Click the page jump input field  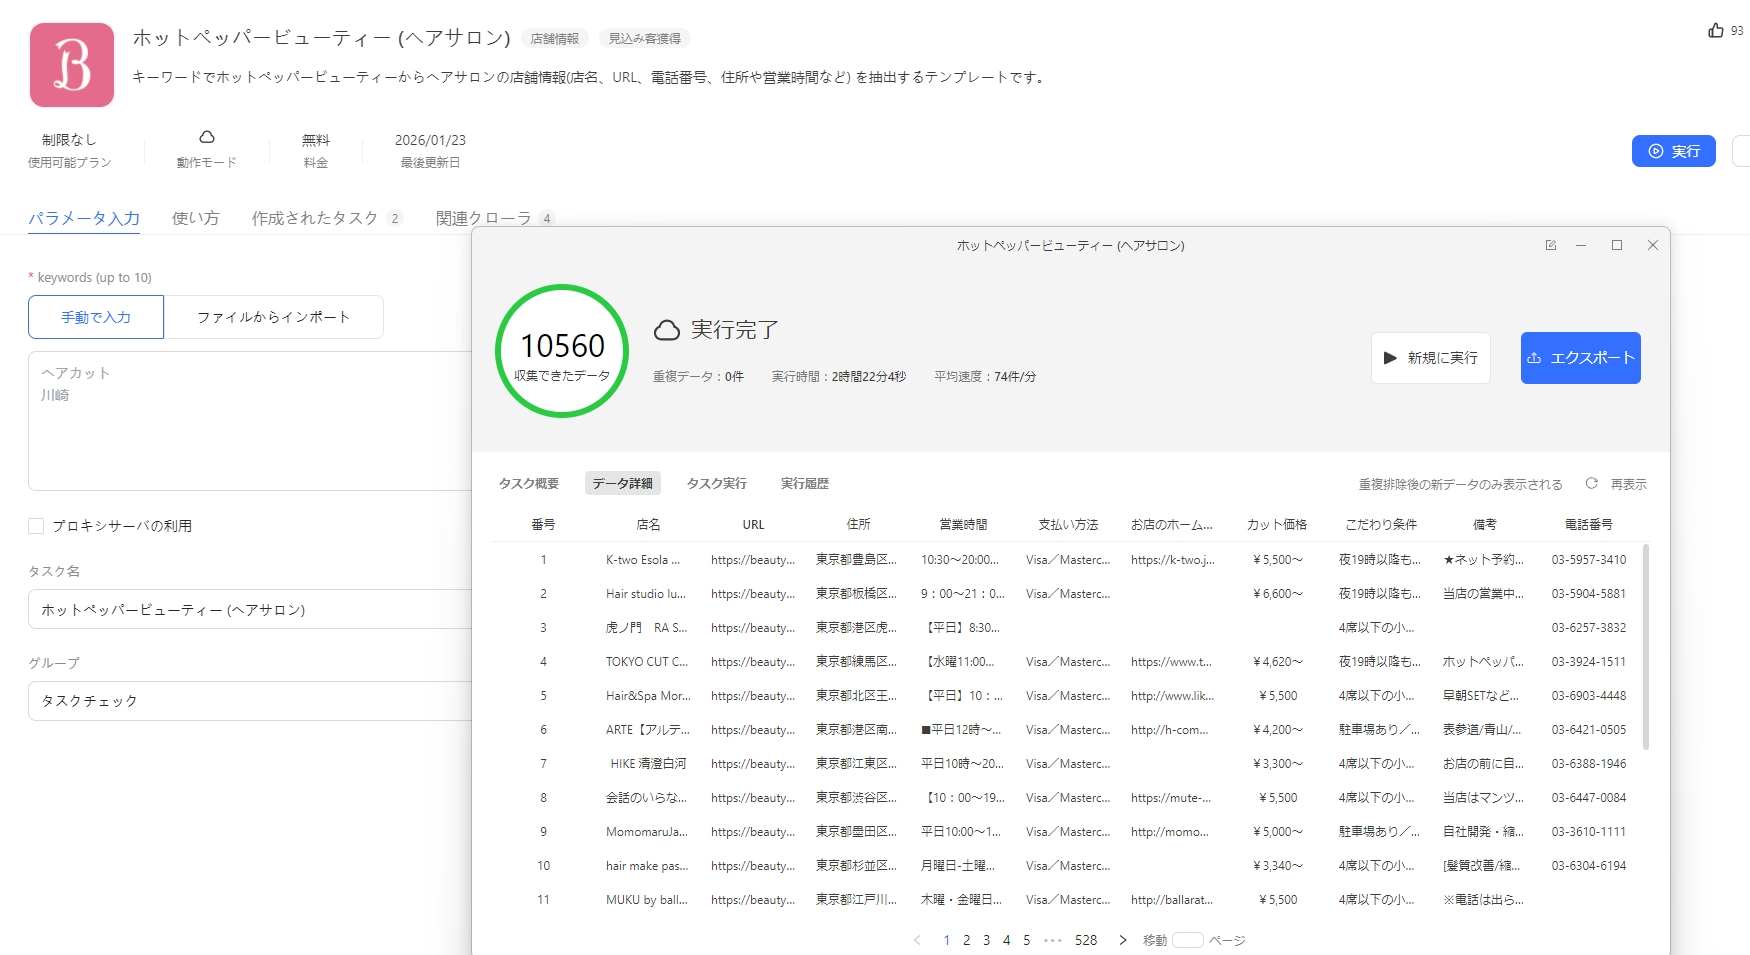pos(1187,940)
